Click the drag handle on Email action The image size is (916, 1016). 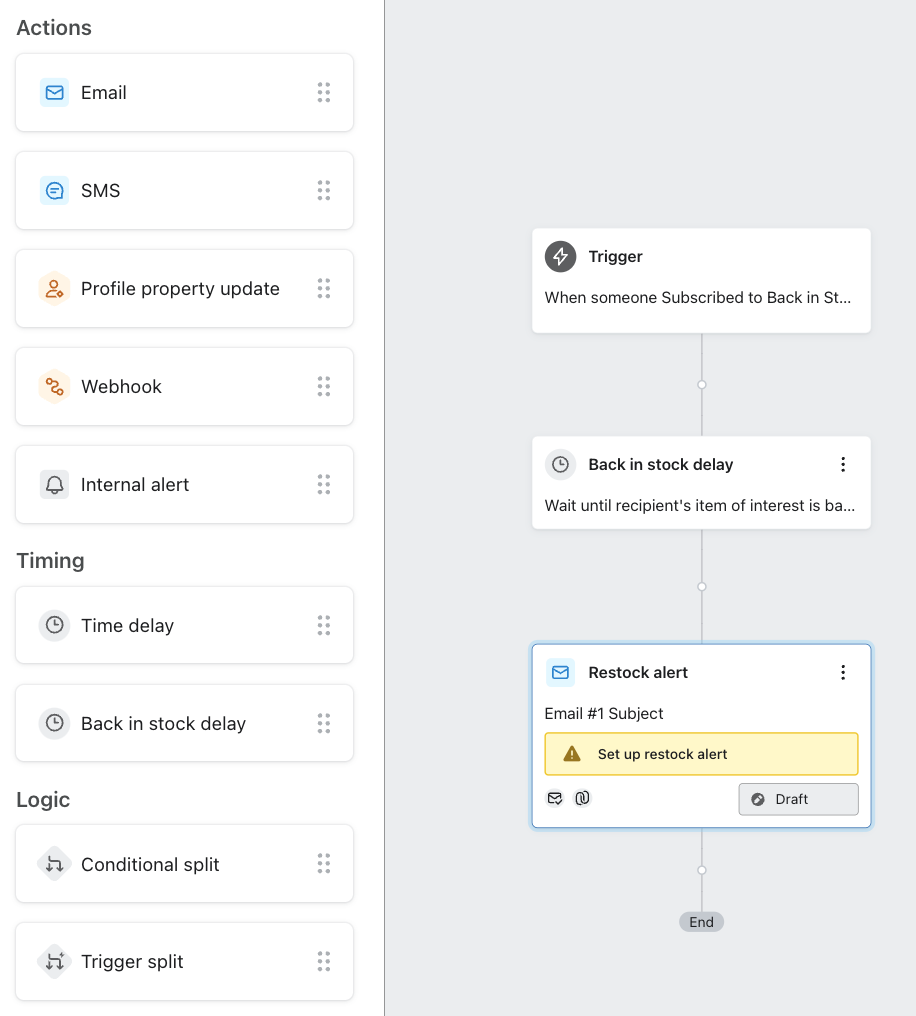click(x=324, y=93)
